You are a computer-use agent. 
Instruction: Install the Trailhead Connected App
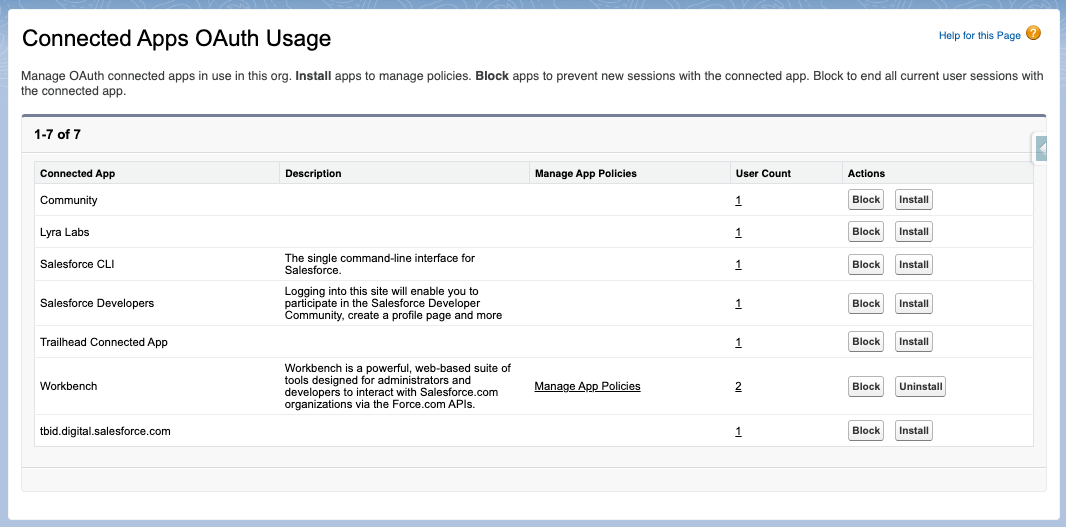(x=914, y=341)
